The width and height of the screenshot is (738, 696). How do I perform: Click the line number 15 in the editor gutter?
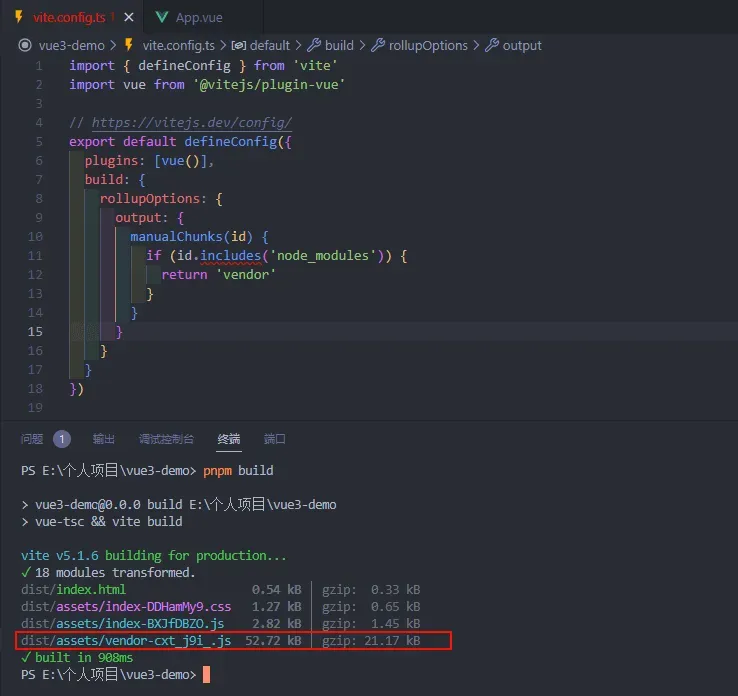(x=35, y=331)
